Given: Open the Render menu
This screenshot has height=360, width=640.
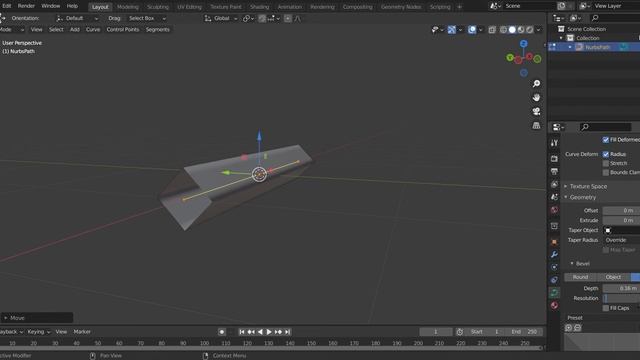Looking at the screenshot, I should point(26,6).
